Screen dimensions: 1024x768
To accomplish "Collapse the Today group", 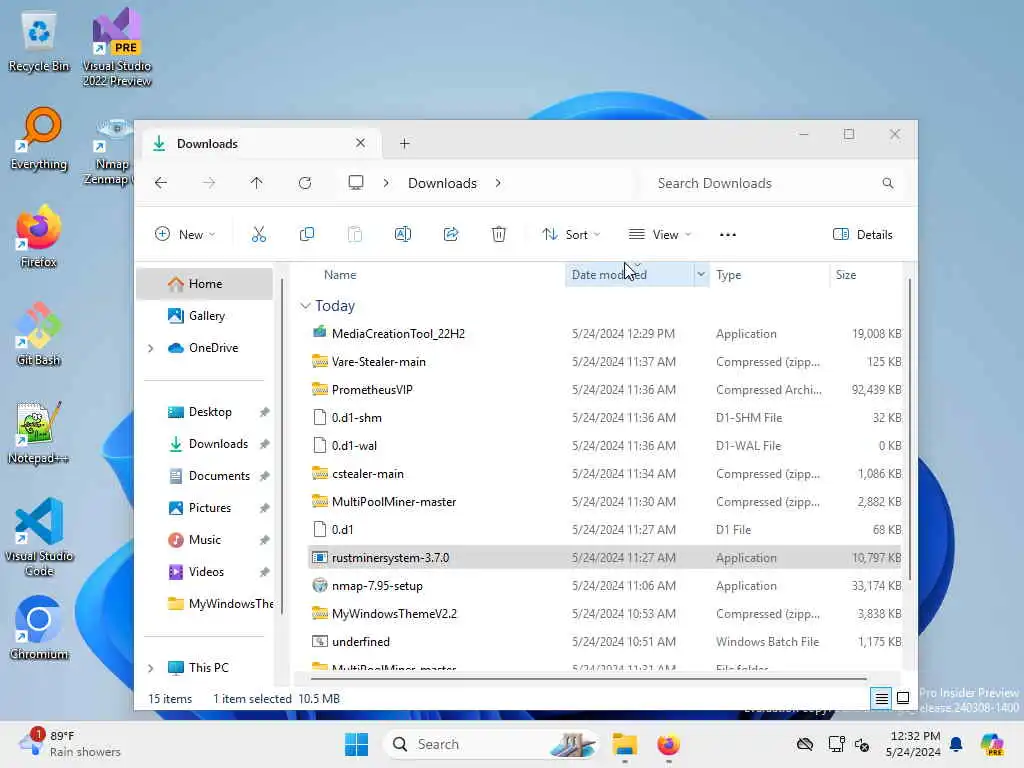I will point(305,306).
